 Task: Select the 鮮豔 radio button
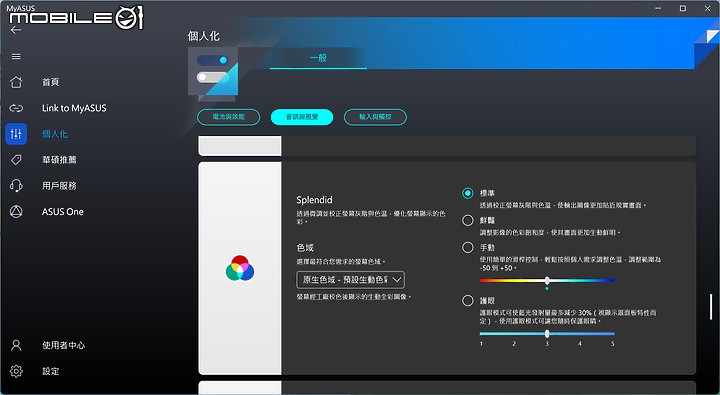click(x=467, y=220)
